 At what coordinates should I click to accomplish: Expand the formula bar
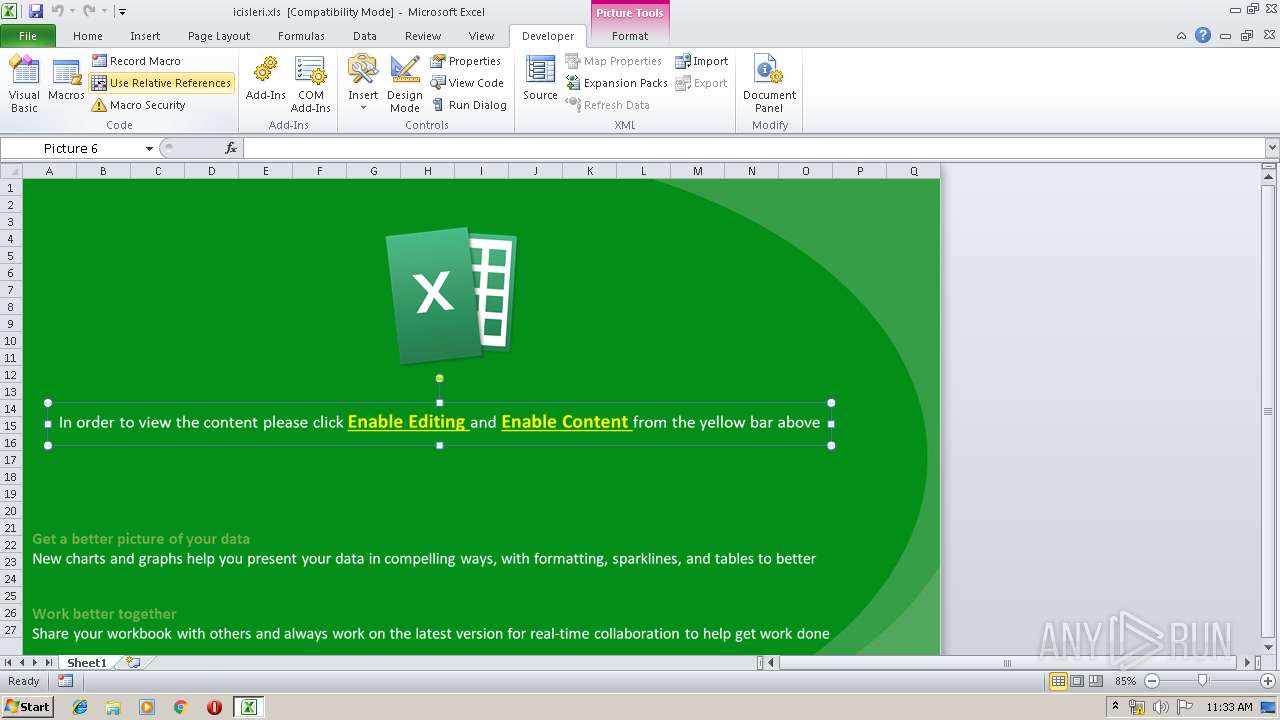pos(1271,148)
